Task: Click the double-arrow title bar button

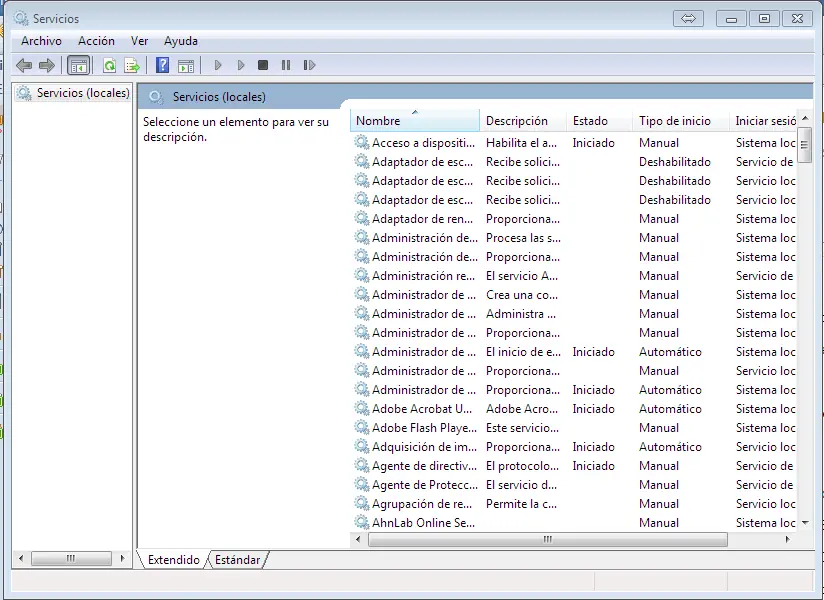Action: 688,19
